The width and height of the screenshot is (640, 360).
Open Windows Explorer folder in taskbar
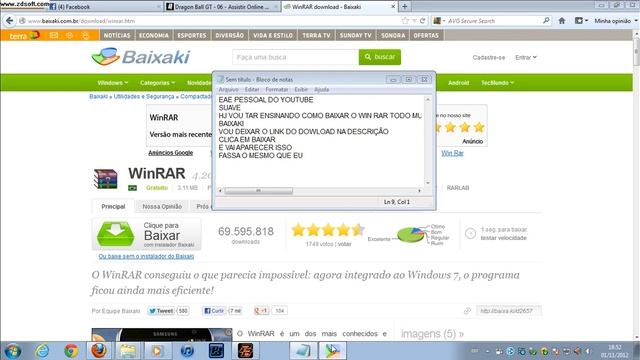(128, 351)
